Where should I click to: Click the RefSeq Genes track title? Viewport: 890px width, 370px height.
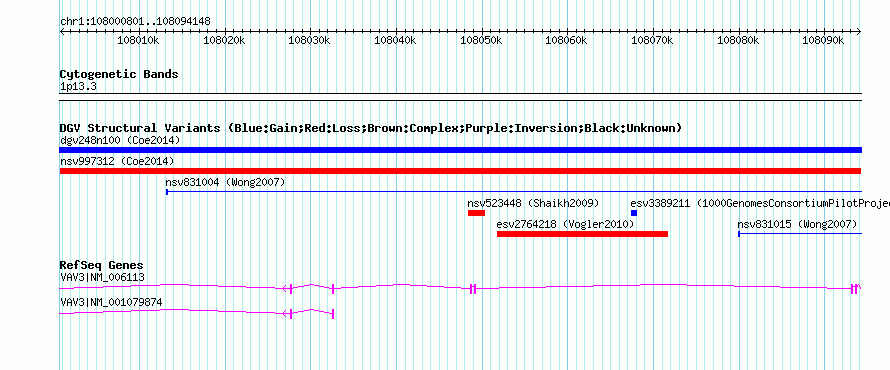point(102,266)
